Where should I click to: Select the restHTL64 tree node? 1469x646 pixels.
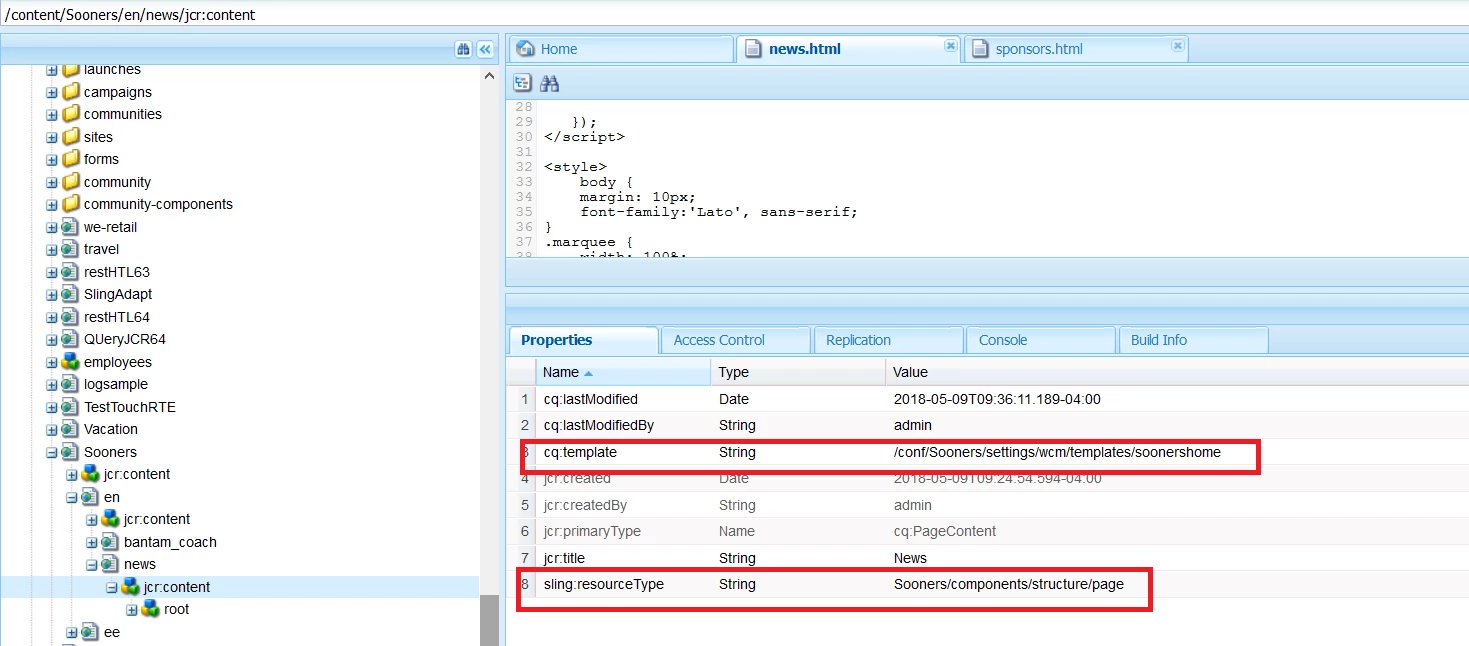[x=117, y=317]
